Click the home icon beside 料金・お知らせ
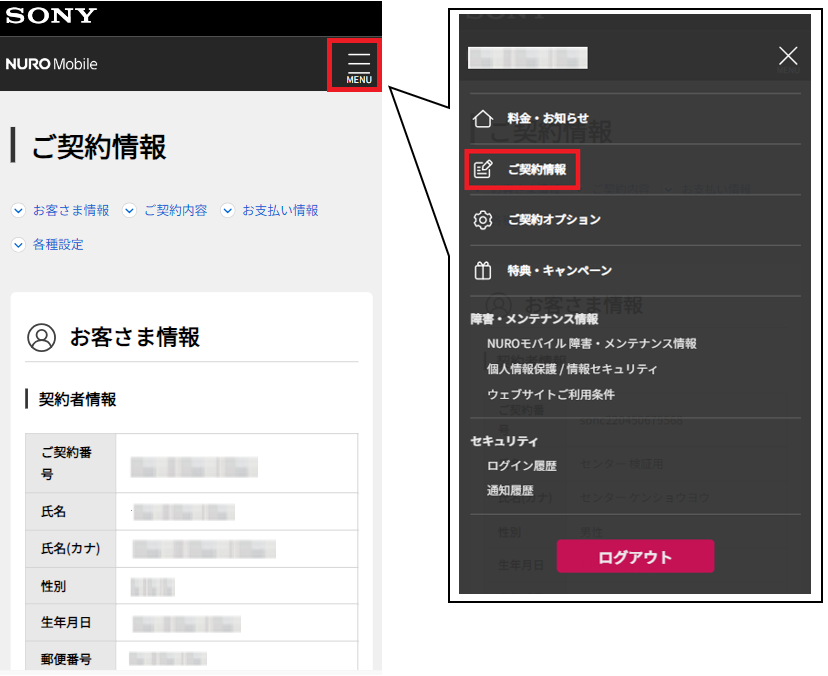The height and width of the screenshot is (676, 828). [483, 119]
